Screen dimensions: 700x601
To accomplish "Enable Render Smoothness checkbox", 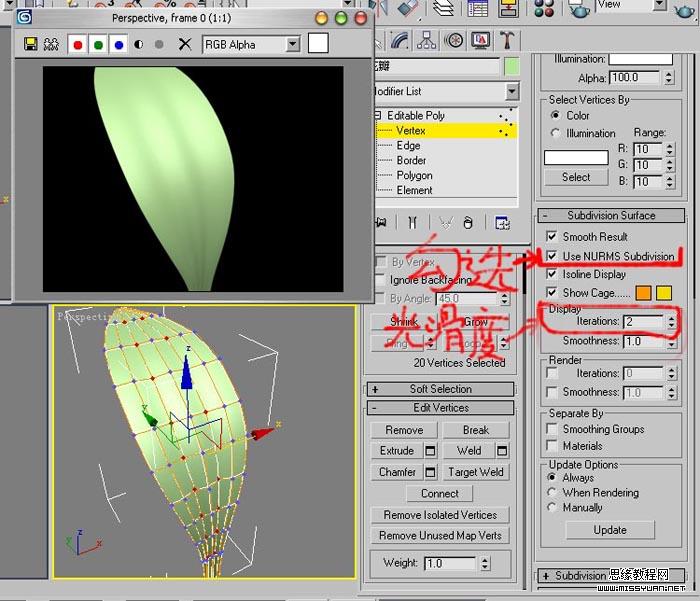I will [x=552, y=392].
